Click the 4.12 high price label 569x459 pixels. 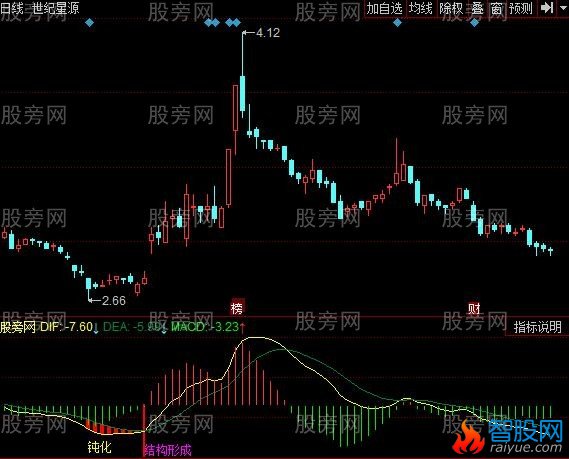click(x=268, y=33)
